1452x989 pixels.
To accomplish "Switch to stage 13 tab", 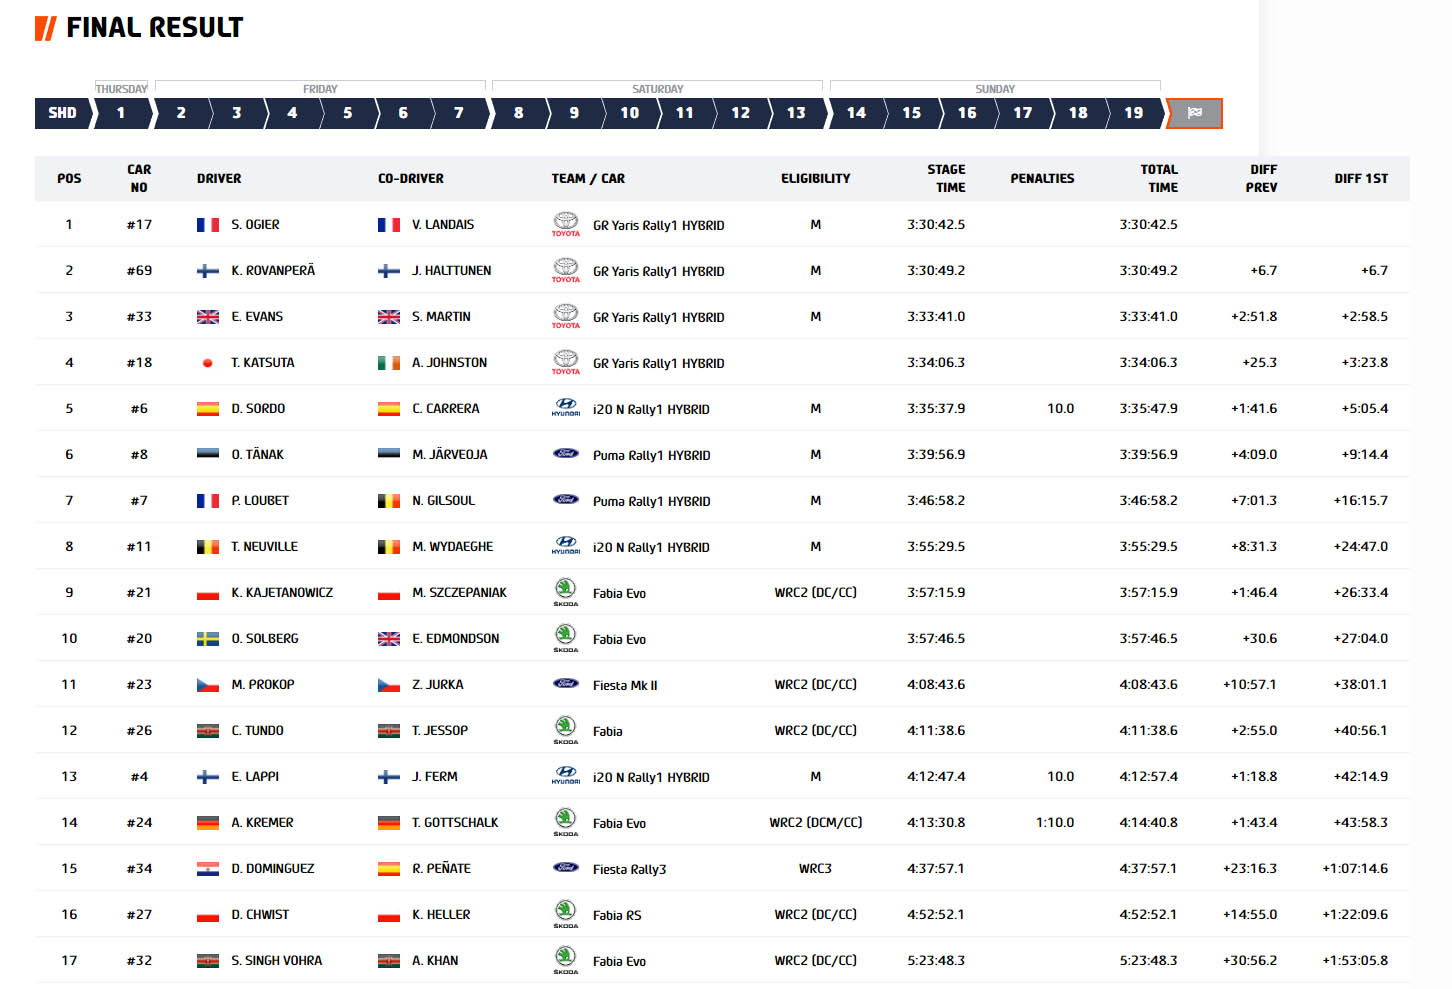I will pos(796,113).
